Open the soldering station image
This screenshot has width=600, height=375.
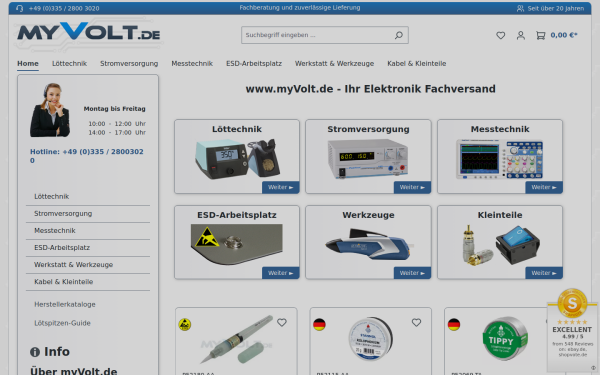click(237, 159)
